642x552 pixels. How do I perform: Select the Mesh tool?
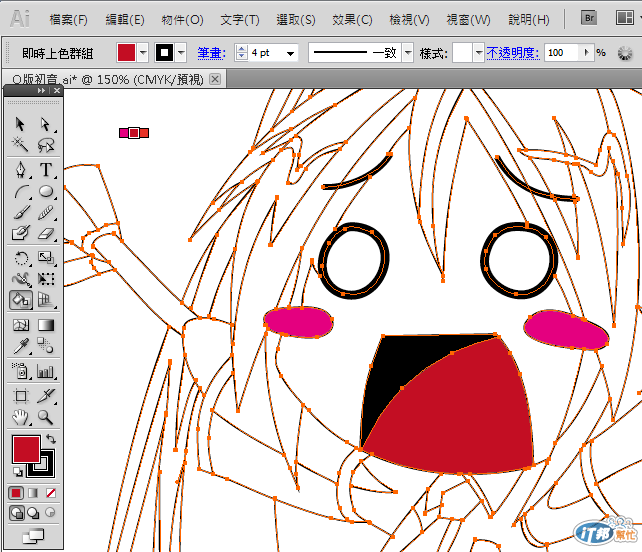(20, 325)
